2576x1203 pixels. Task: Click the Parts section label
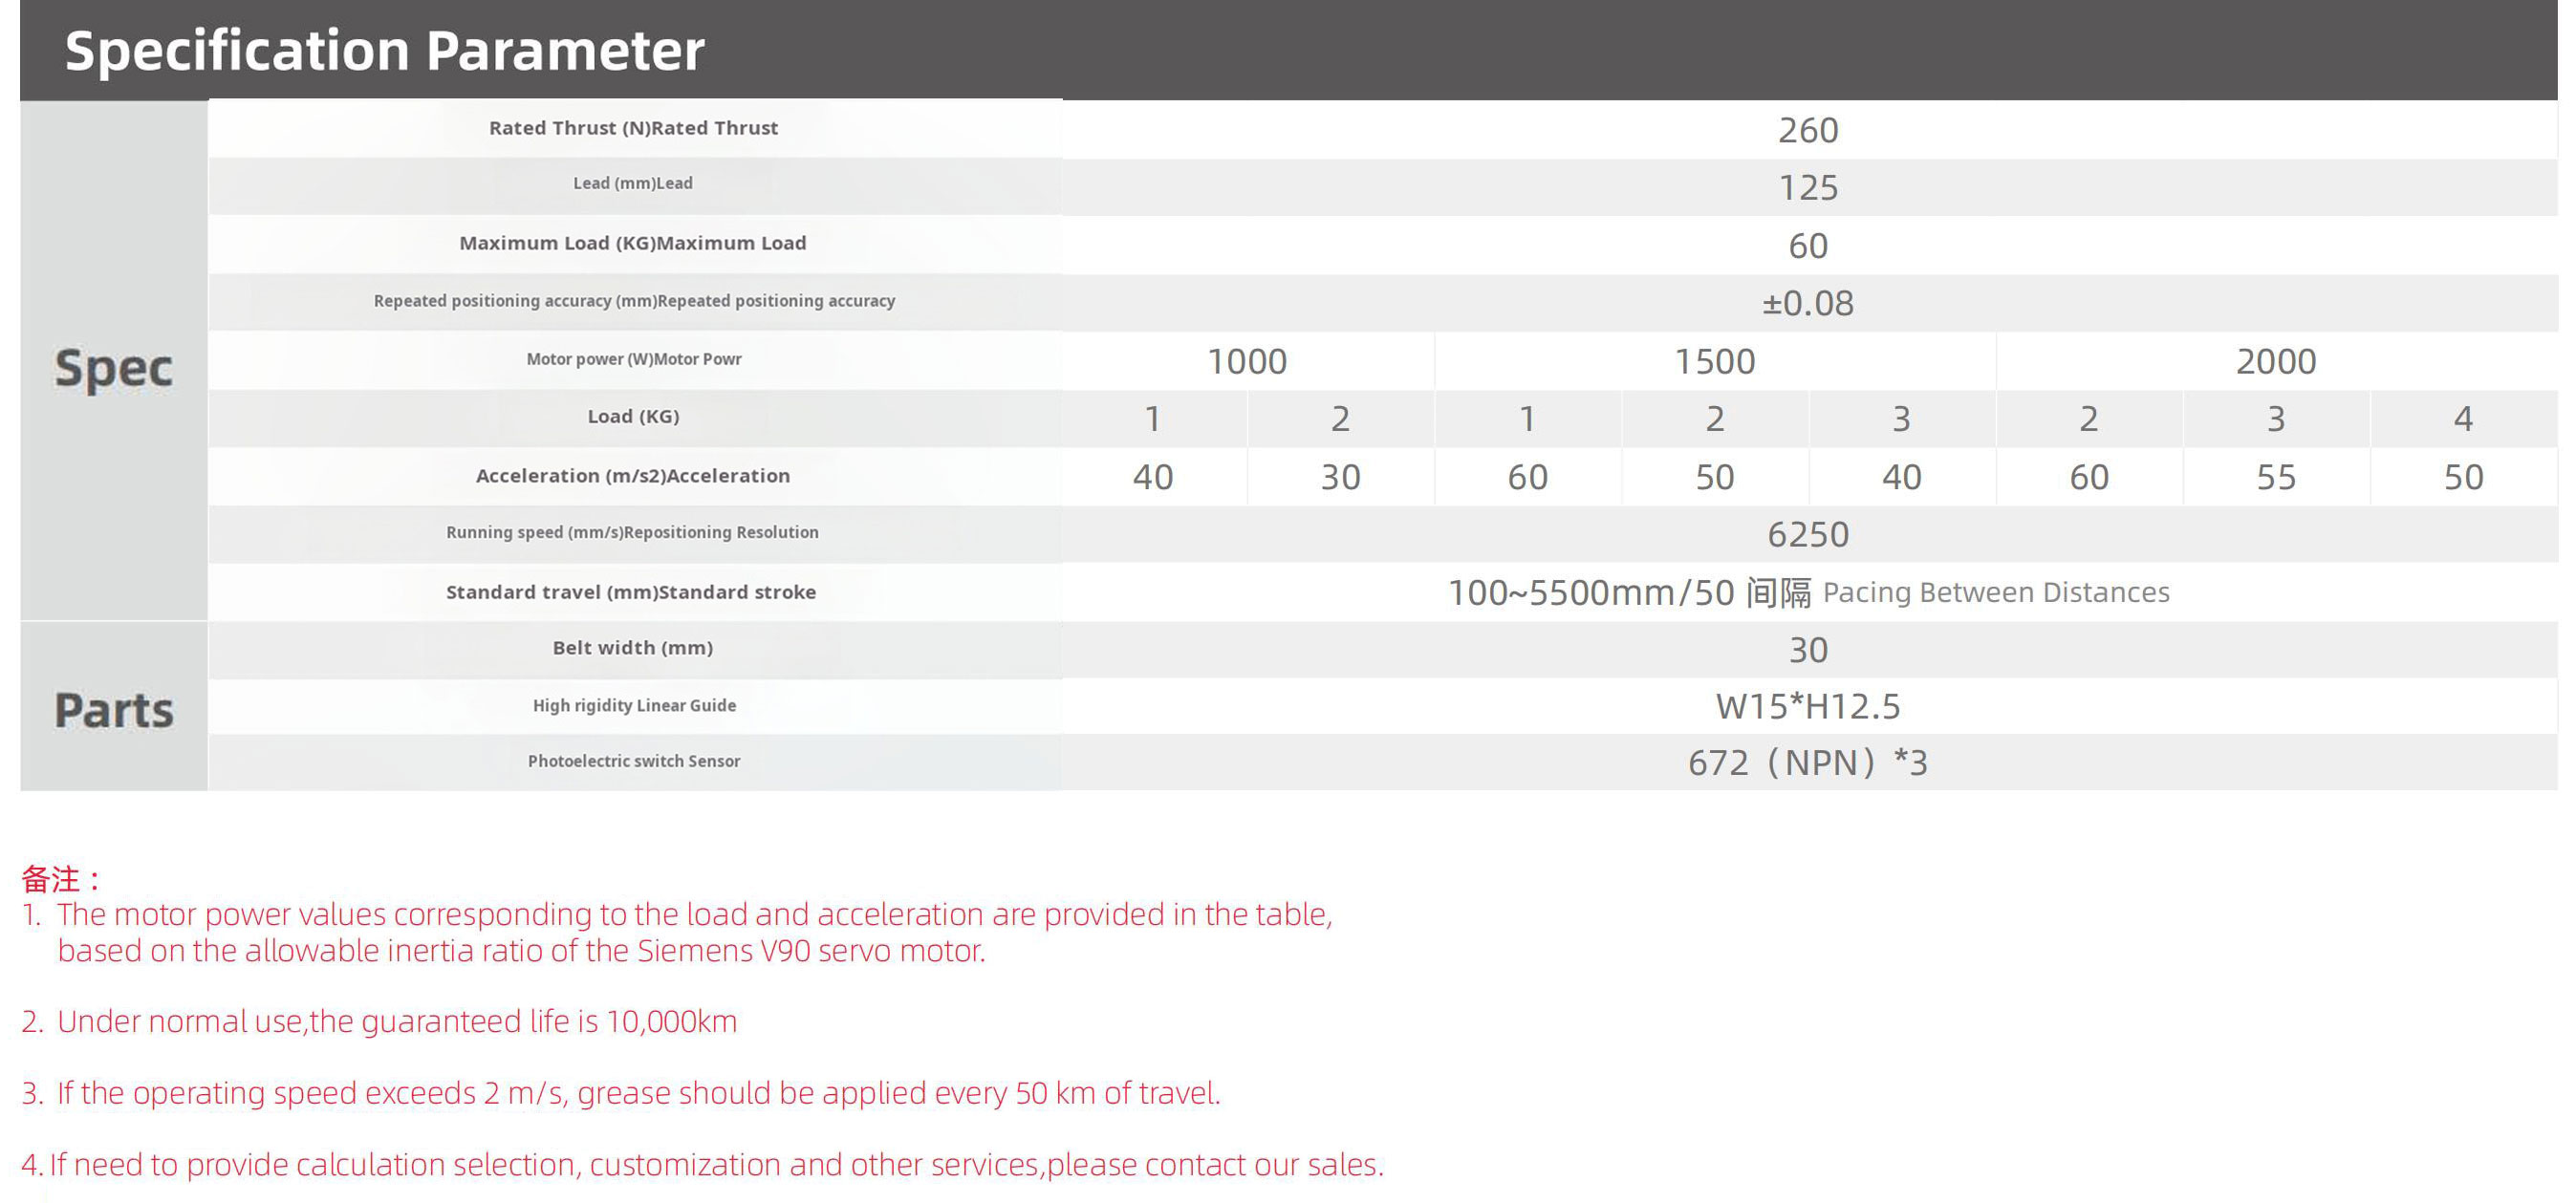click(x=113, y=710)
